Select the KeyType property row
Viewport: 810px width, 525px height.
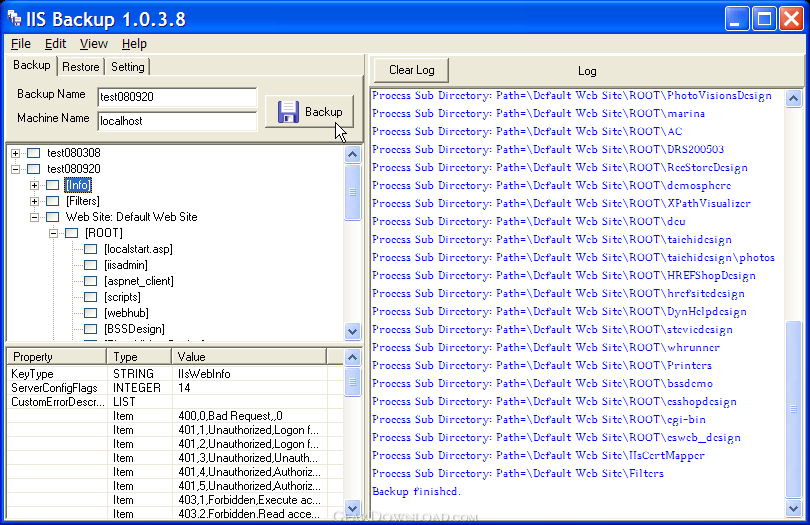pyautogui.click(x=175, y=374)
